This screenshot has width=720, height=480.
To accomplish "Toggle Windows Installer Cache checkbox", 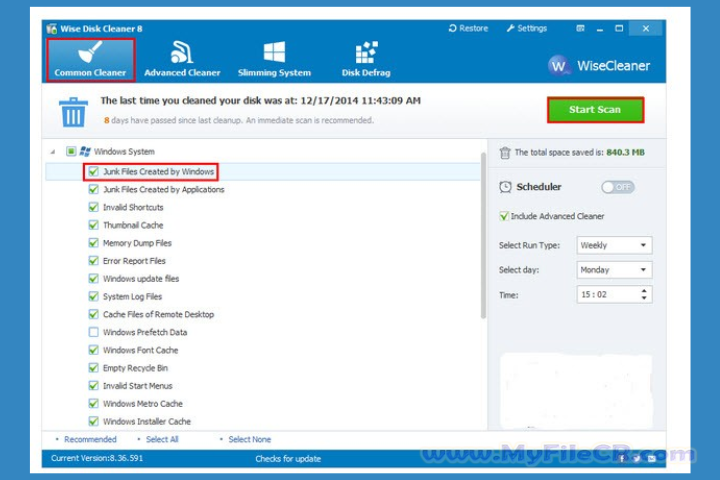I will [x=94, y=421].
